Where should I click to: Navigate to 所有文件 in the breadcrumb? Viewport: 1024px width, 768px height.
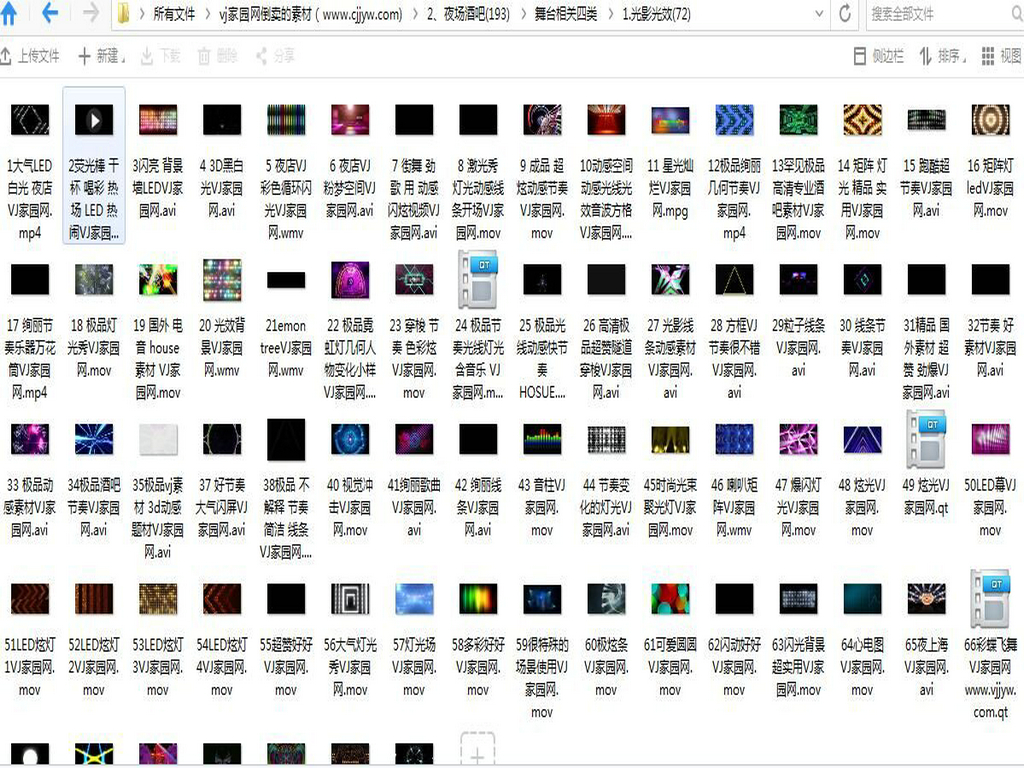coord(177,15)
